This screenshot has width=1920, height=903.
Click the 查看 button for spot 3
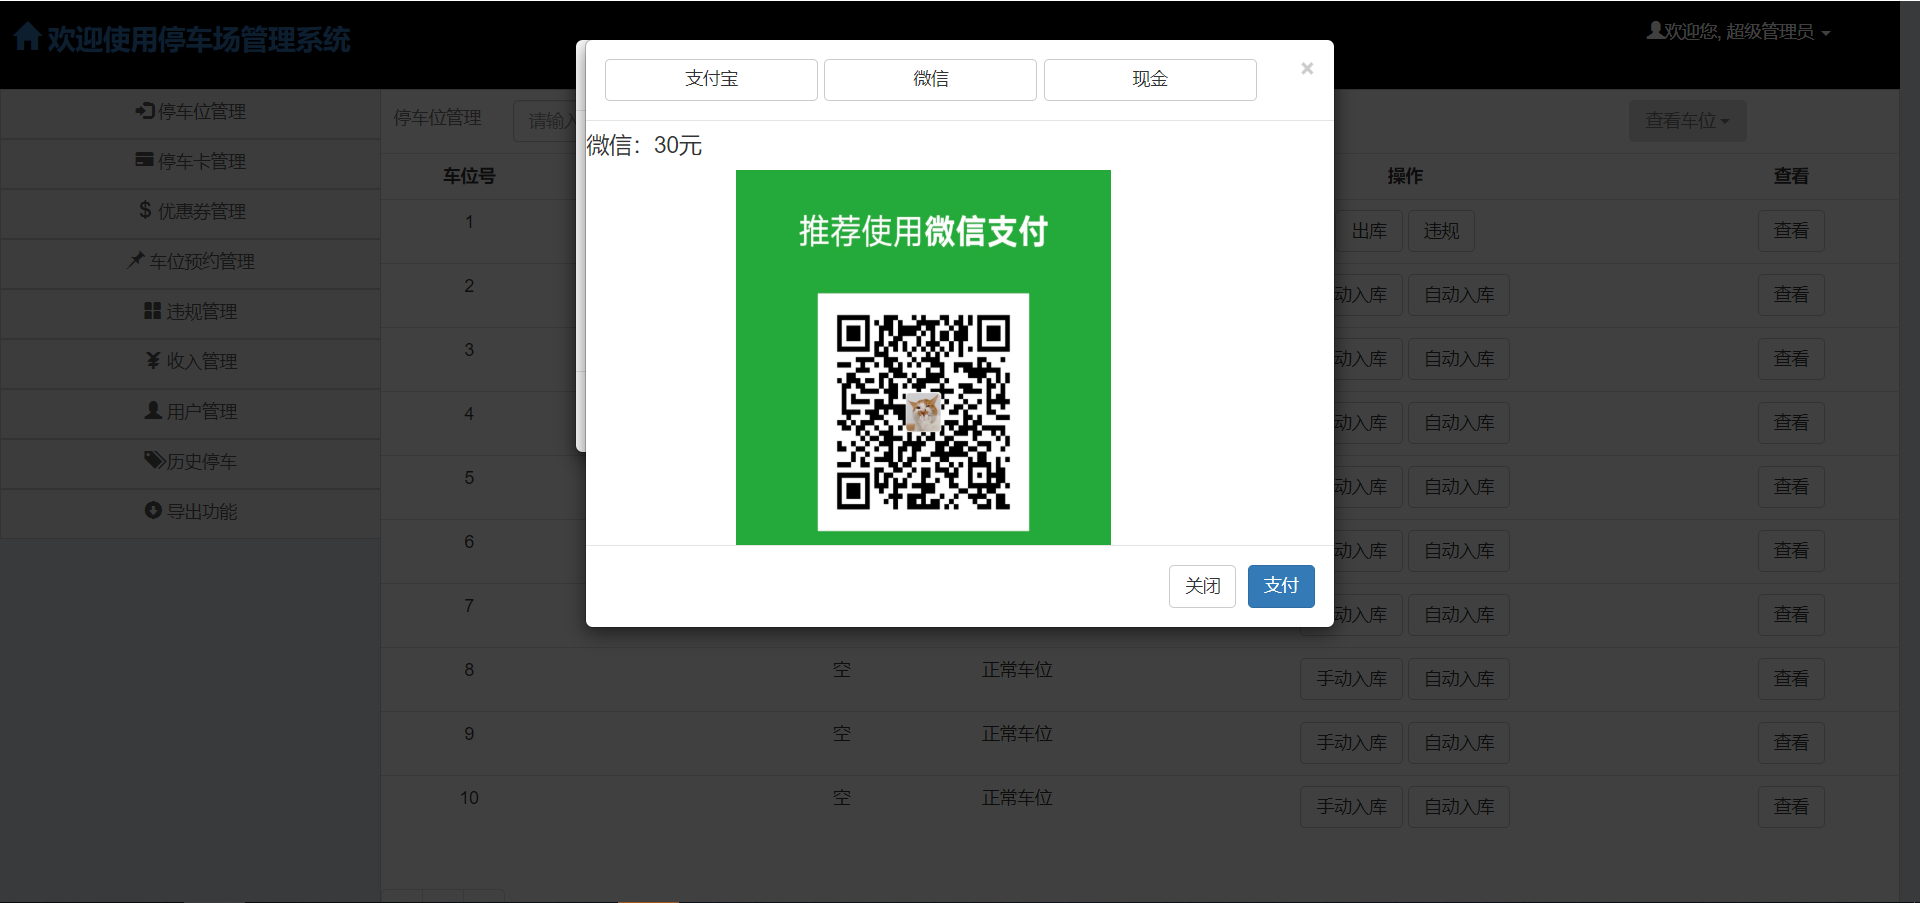pyautogui.click(x=1791, y=359)
